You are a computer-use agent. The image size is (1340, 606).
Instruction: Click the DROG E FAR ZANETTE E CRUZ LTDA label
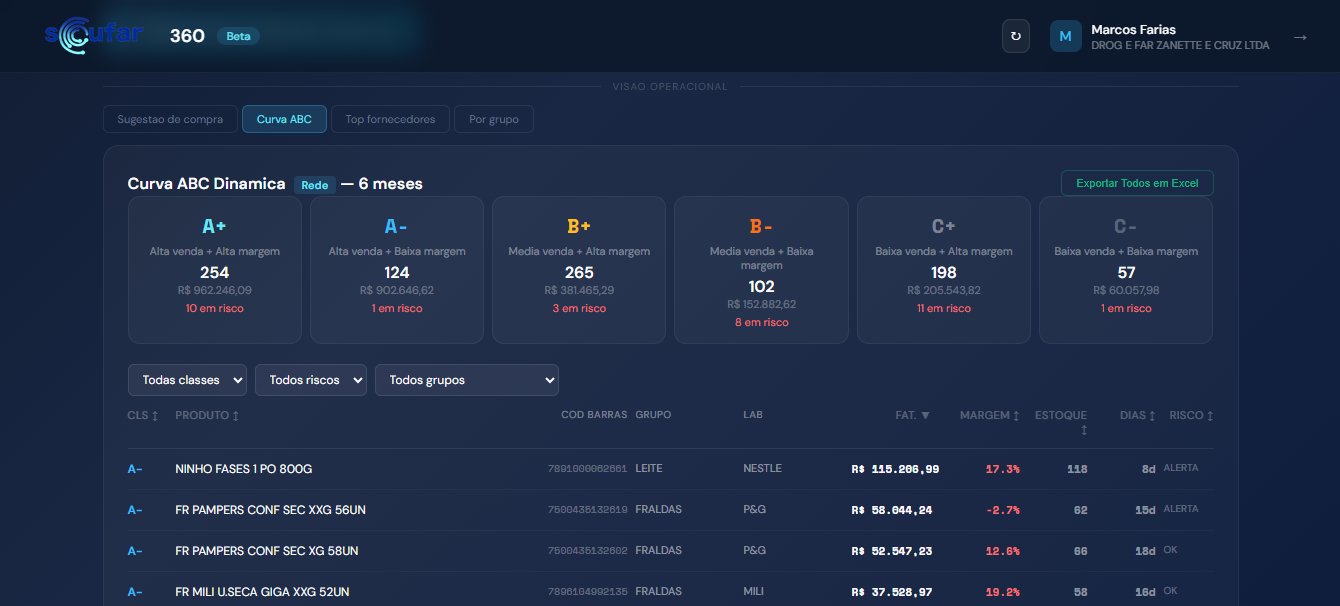point(1181,46)
